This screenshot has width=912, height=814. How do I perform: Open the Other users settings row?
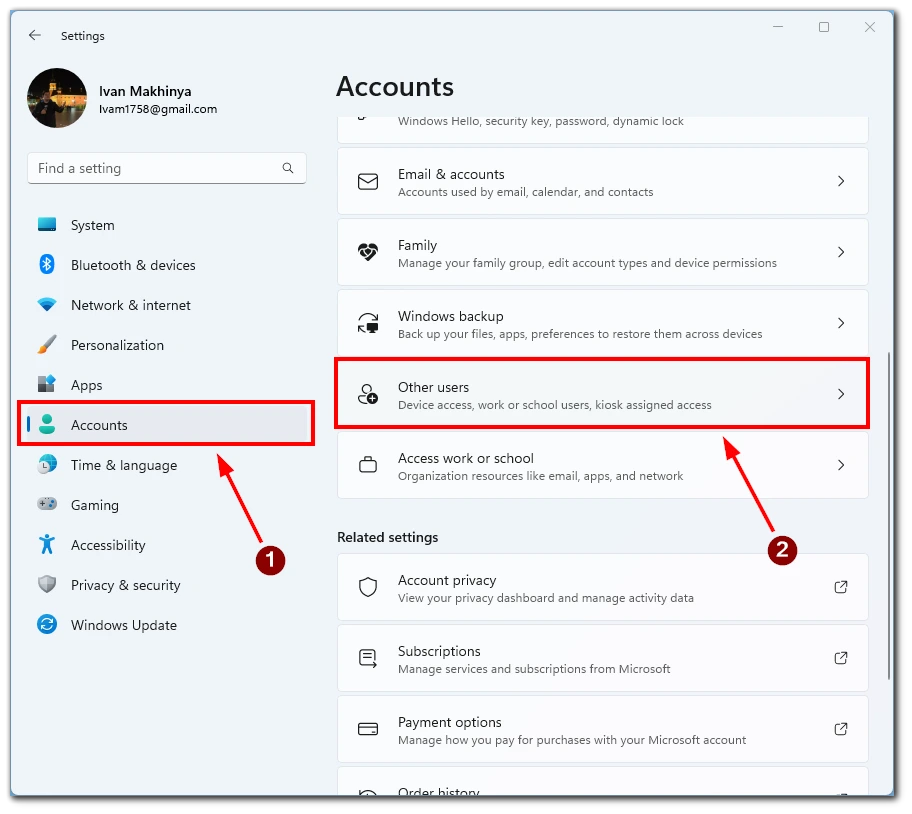[602, 394]
